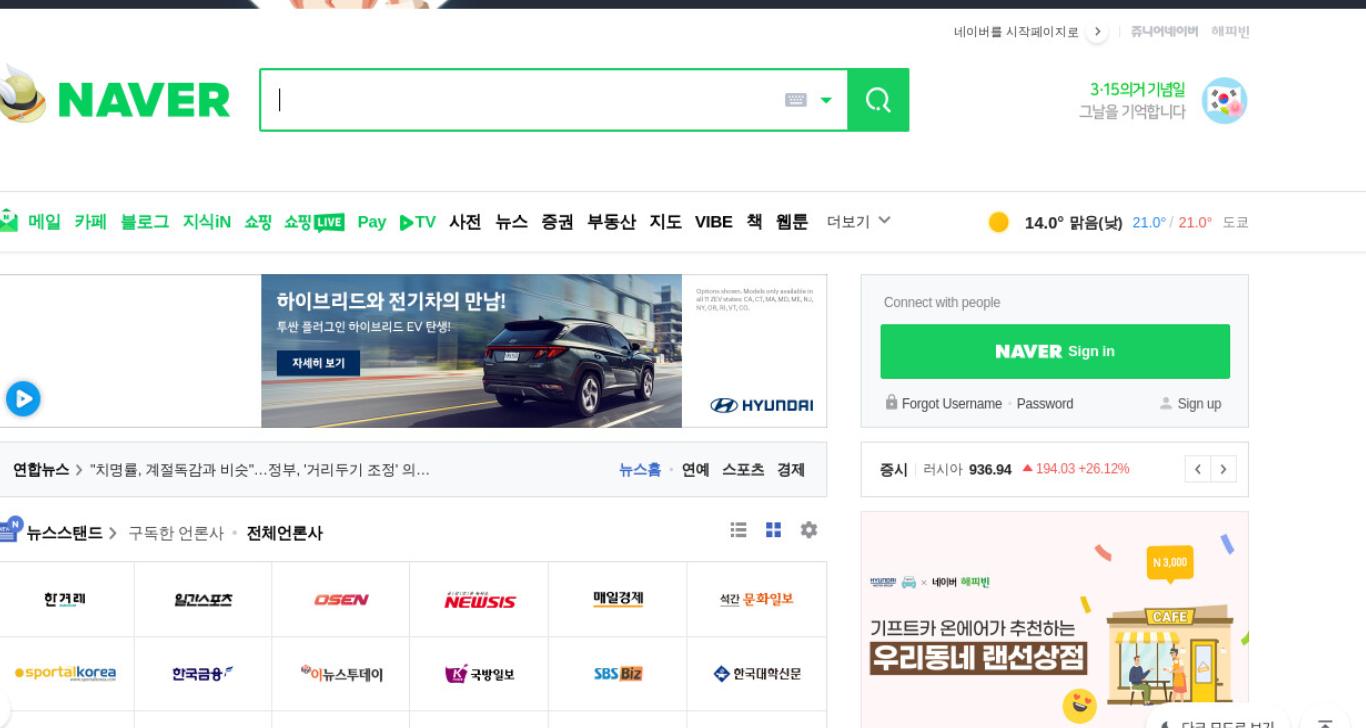
Task: Open the 한국대학신문 press logo
Action: coord(757,673)
